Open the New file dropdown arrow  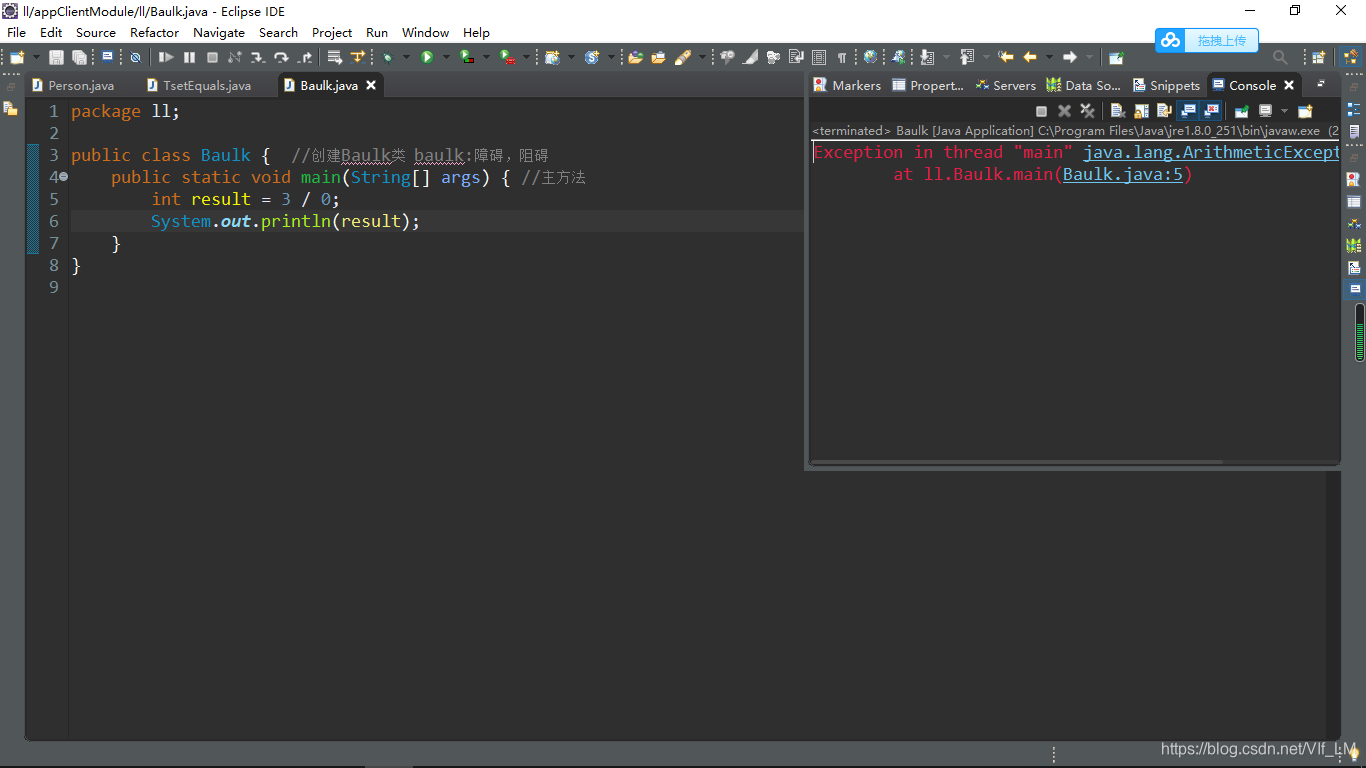[36, 57]
